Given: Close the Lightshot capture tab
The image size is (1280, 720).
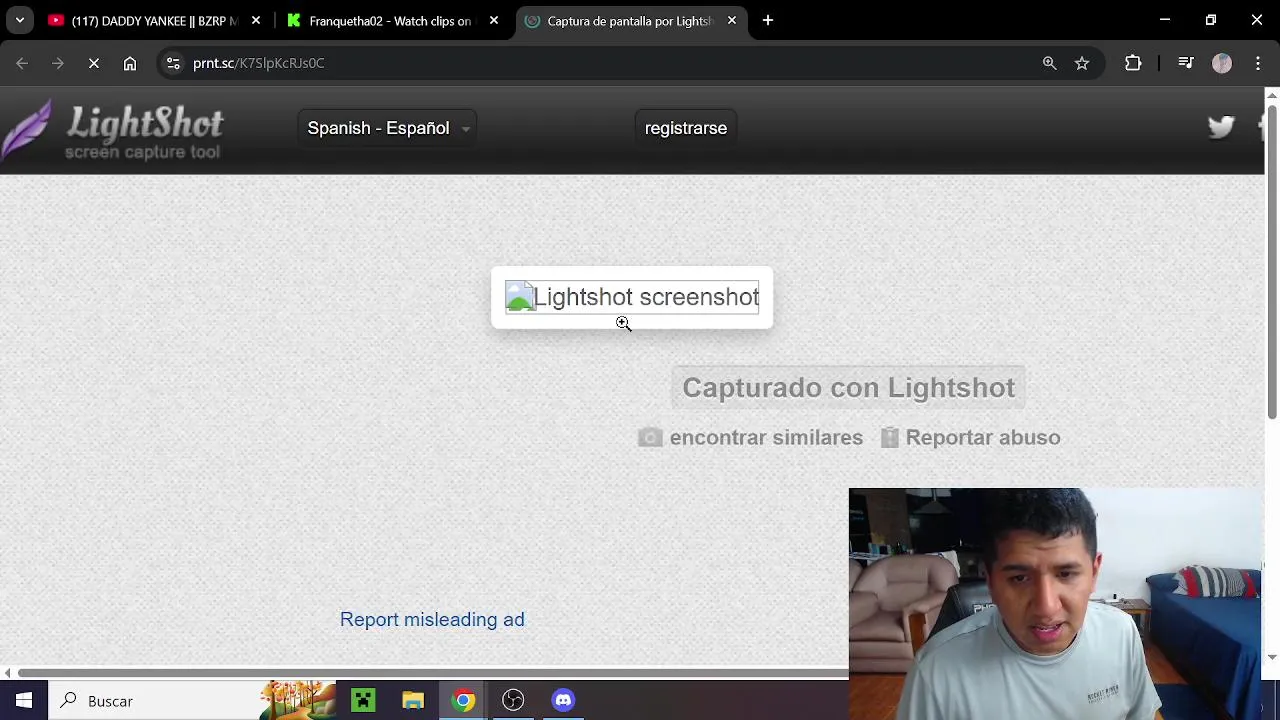Looking at the screenshot, I should 731,20.
